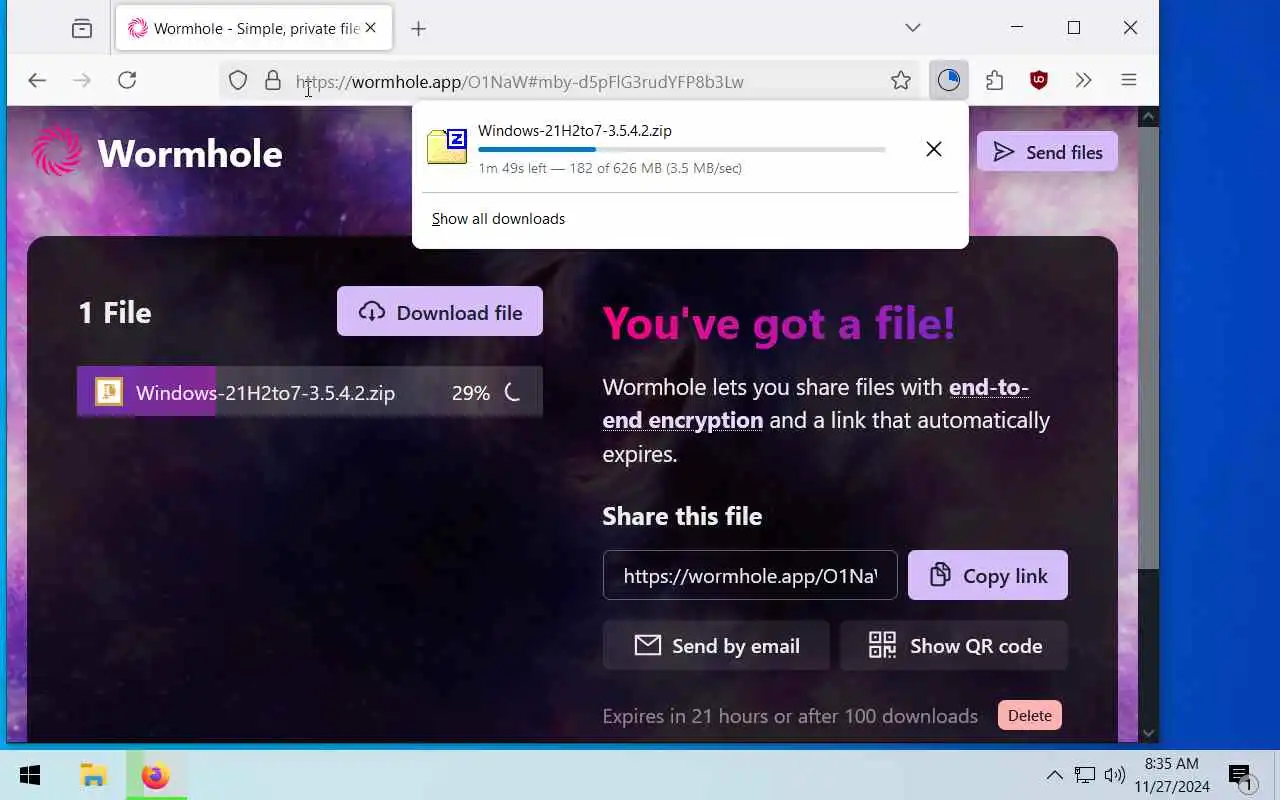Viewport: 1280px width, 800px height.
Task: Click Show QR code button
Action: tap(954, 646)
